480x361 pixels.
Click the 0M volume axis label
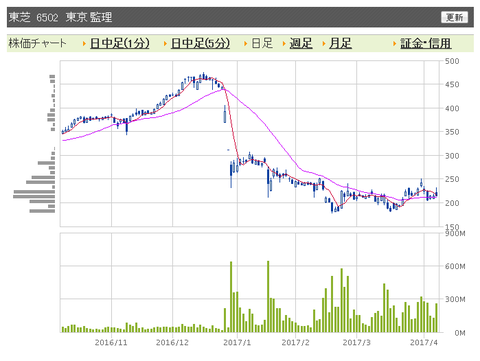[460, 333]
